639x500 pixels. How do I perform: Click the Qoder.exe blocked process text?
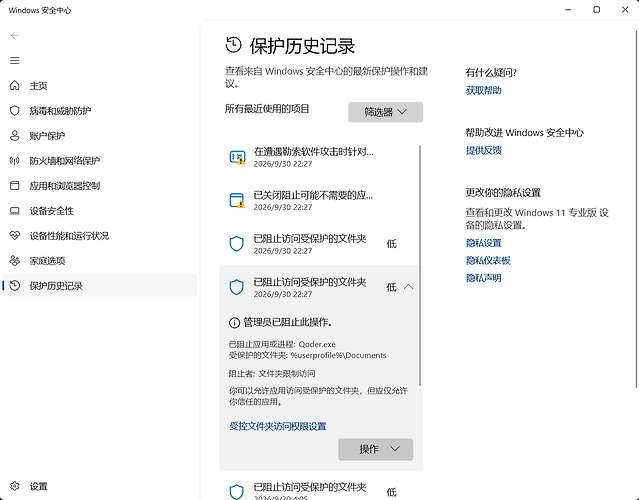coord(317,344)
